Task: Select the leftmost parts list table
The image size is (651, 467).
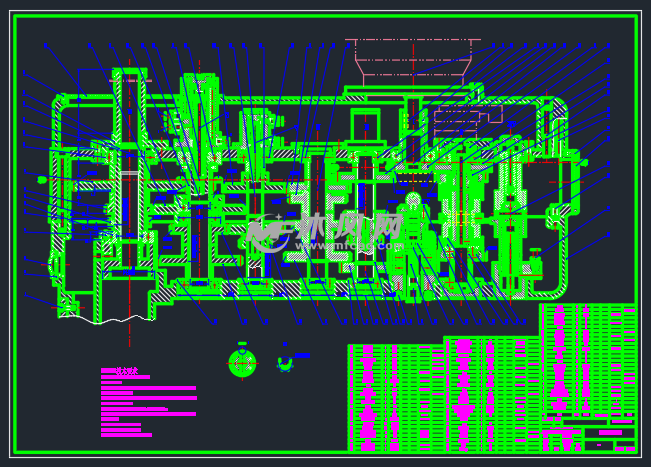Action: pyautogui.click(x=396, y=398)
